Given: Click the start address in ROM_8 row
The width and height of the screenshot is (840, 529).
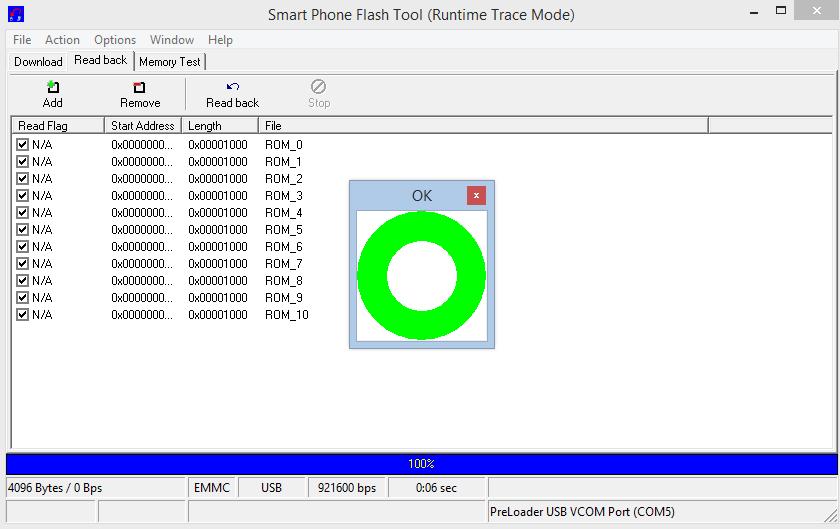Looking at the screenshot, I should (x=142, y=280).
